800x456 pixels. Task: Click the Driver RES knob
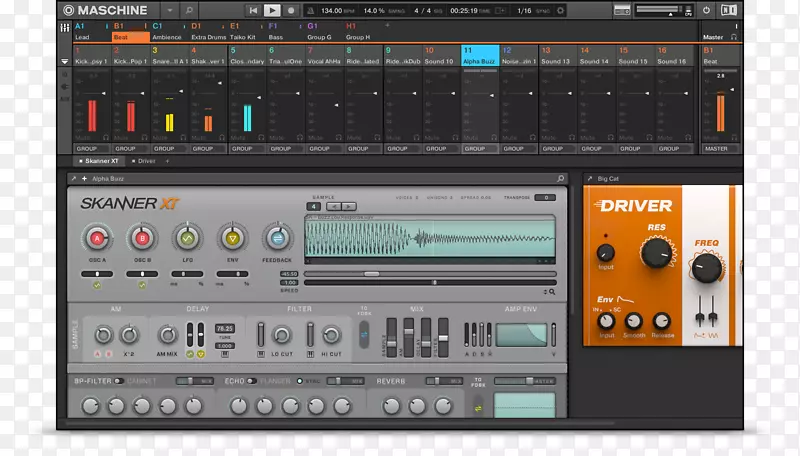[x=656, y=254]
